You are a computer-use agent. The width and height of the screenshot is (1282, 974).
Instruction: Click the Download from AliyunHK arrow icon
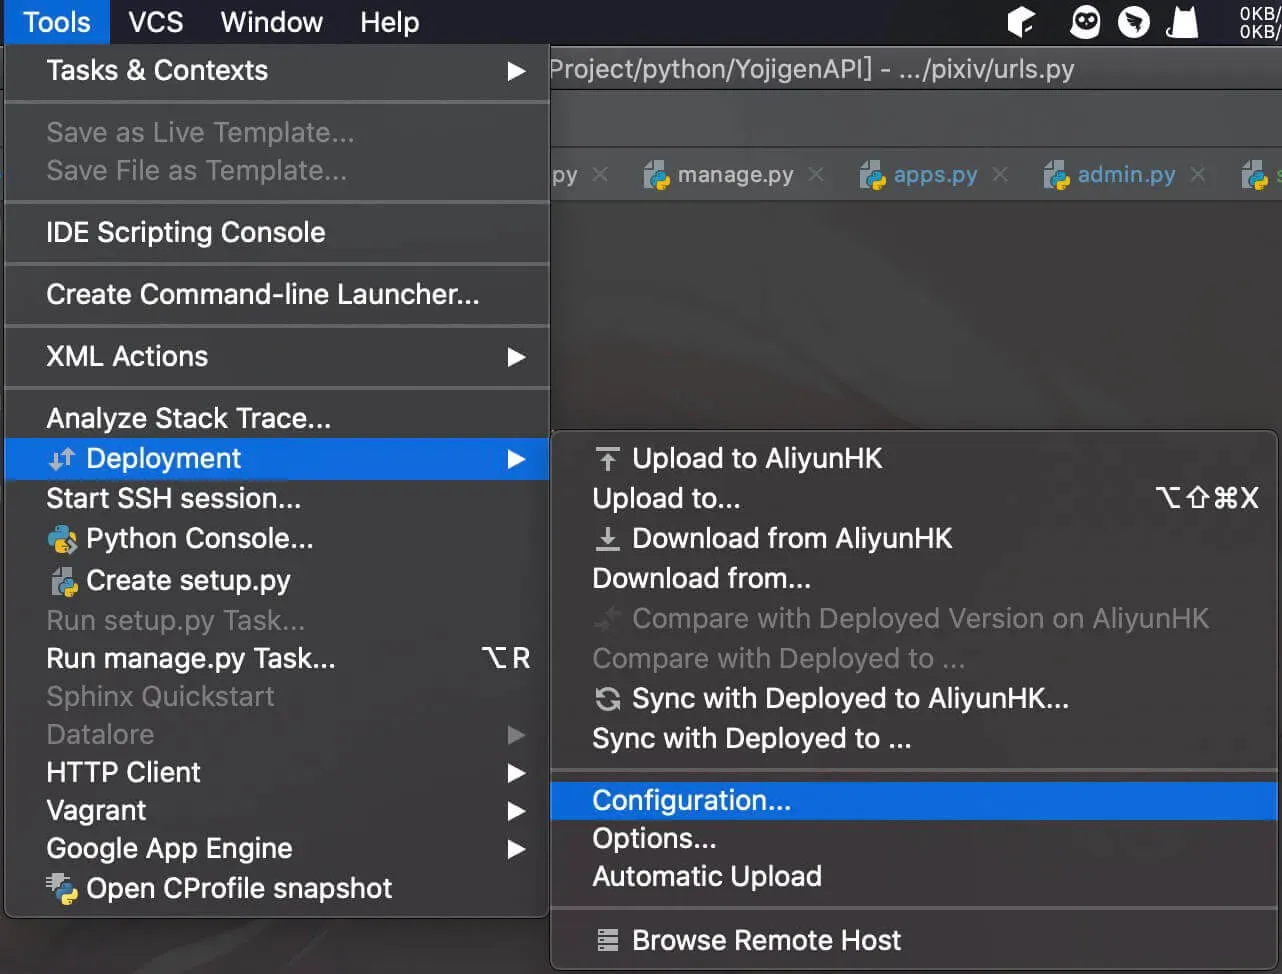[x=607, y=539]
